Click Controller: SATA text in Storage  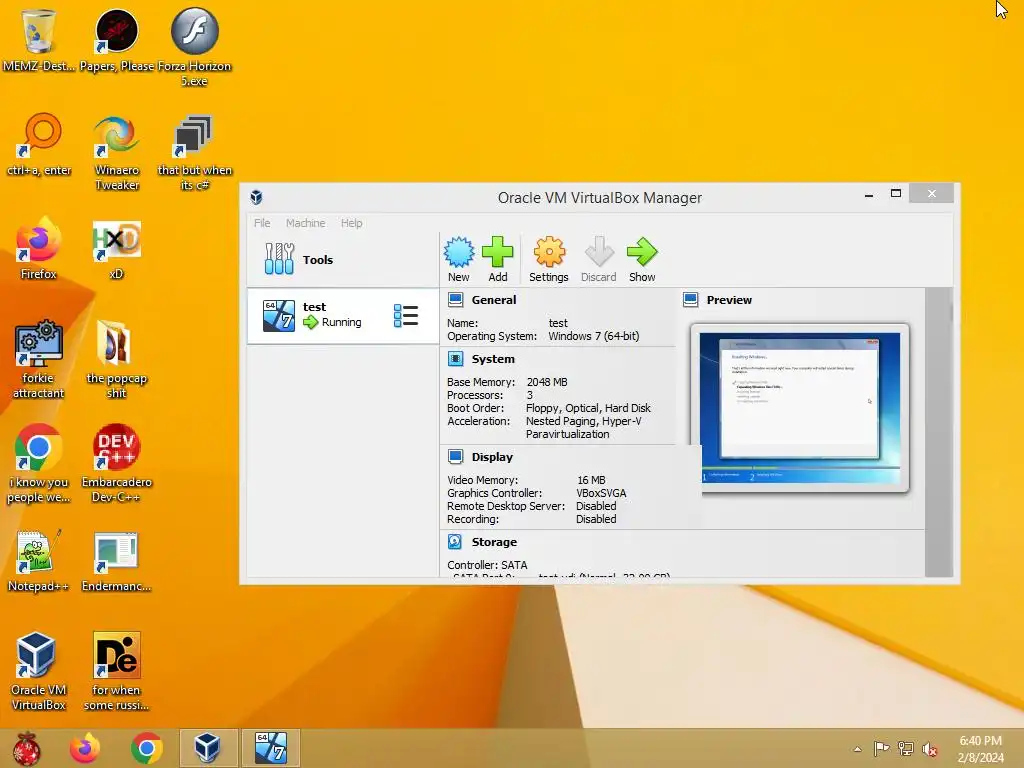pos(487,565)
